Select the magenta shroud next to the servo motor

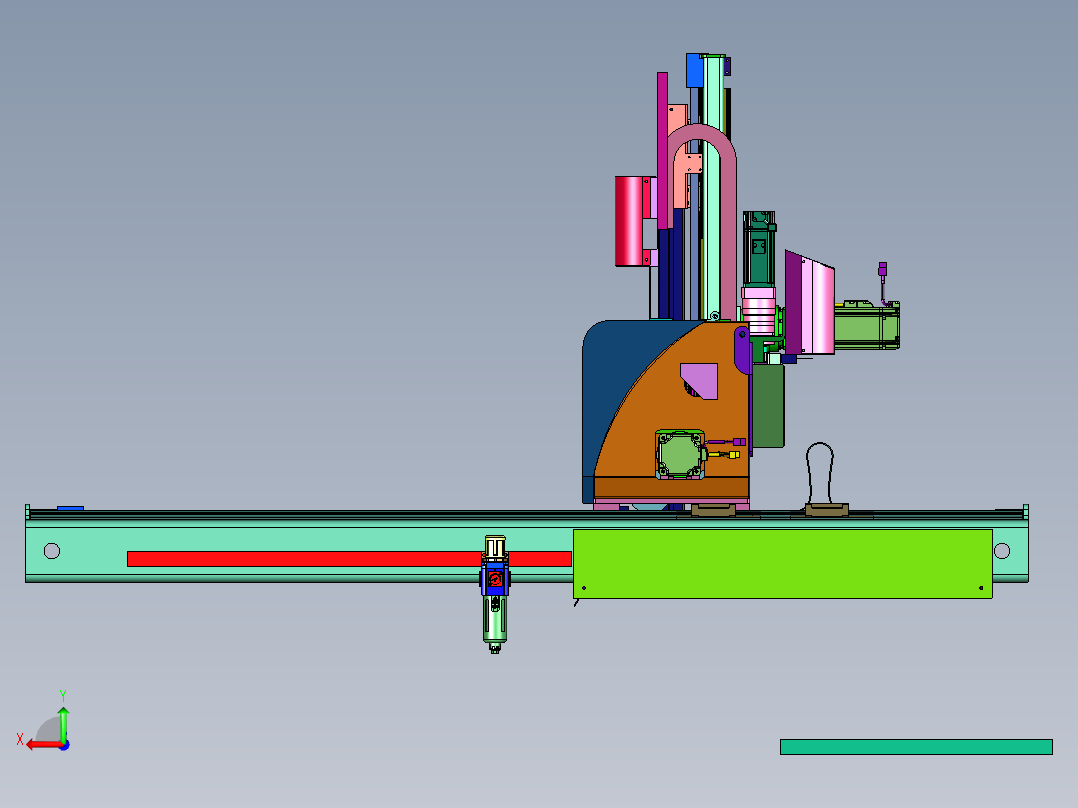(x=809, y=303)
